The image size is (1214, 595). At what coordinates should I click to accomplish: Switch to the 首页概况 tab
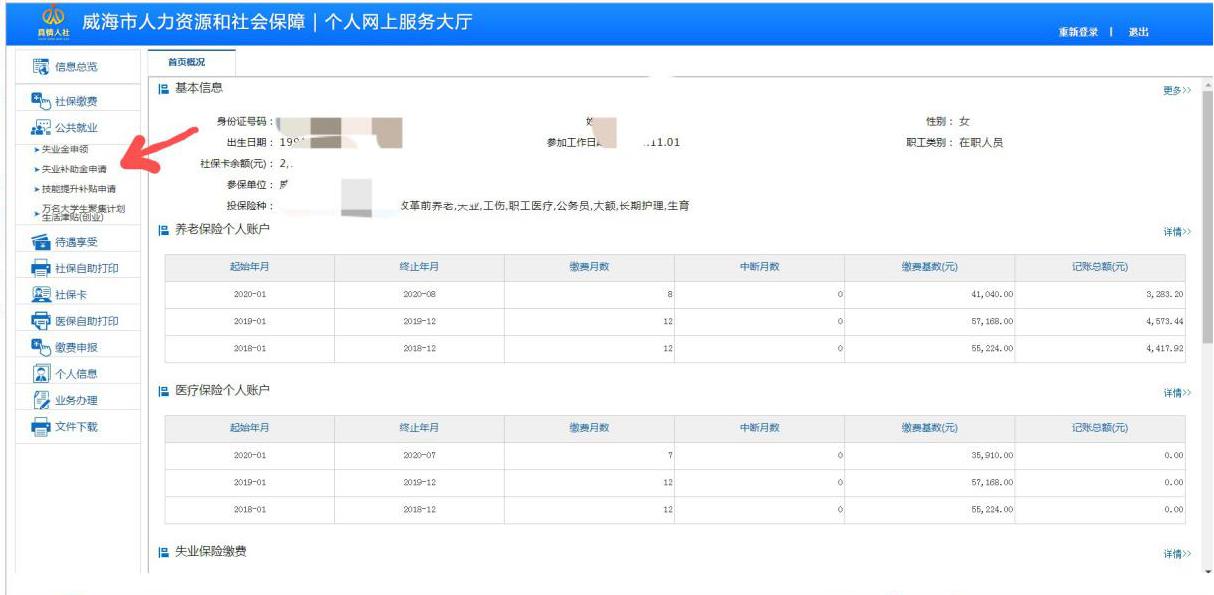pyautogui.click(x=187, y=62)
